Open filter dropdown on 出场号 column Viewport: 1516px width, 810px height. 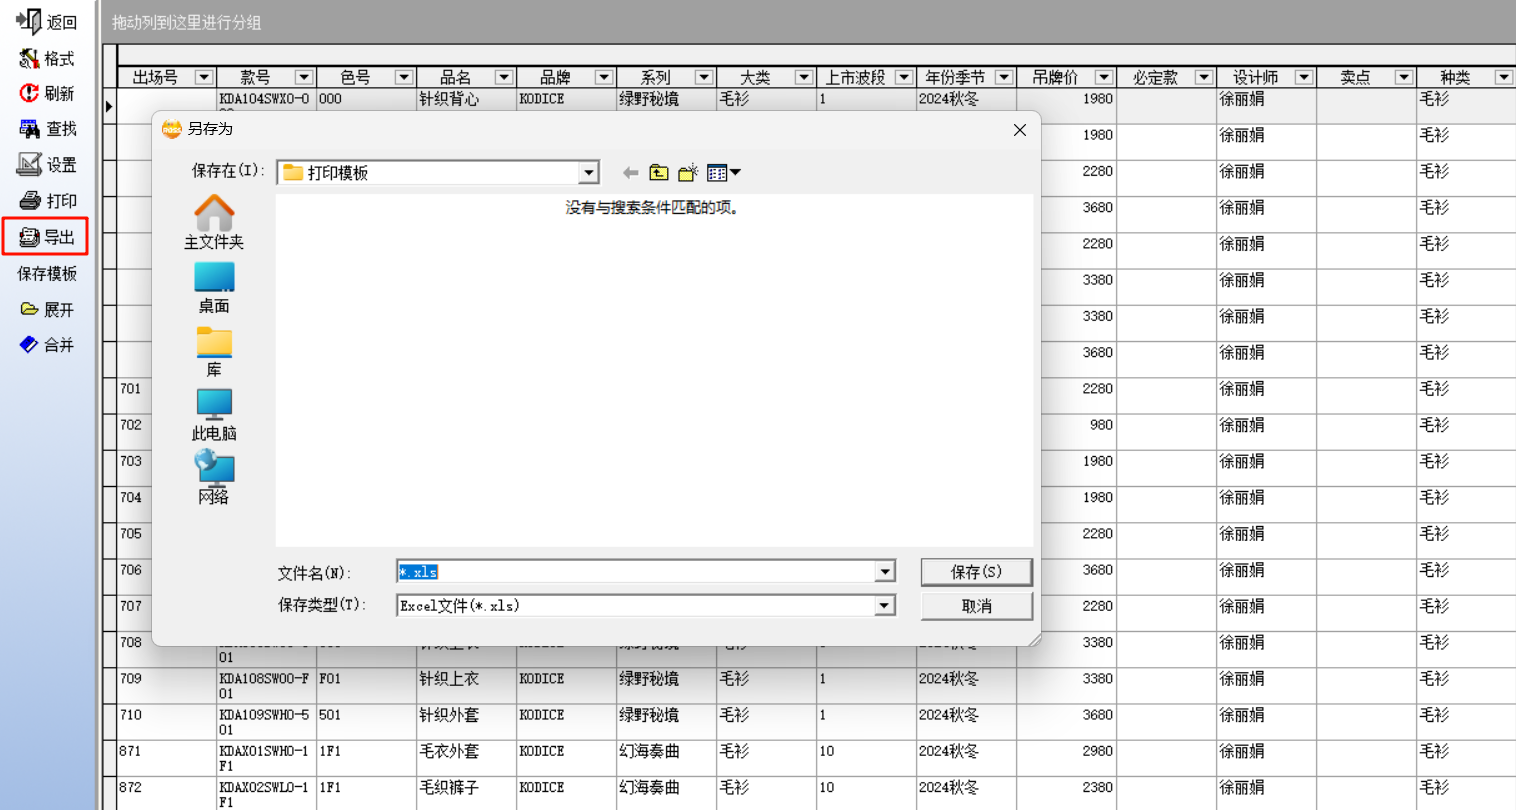pos(204,77)
